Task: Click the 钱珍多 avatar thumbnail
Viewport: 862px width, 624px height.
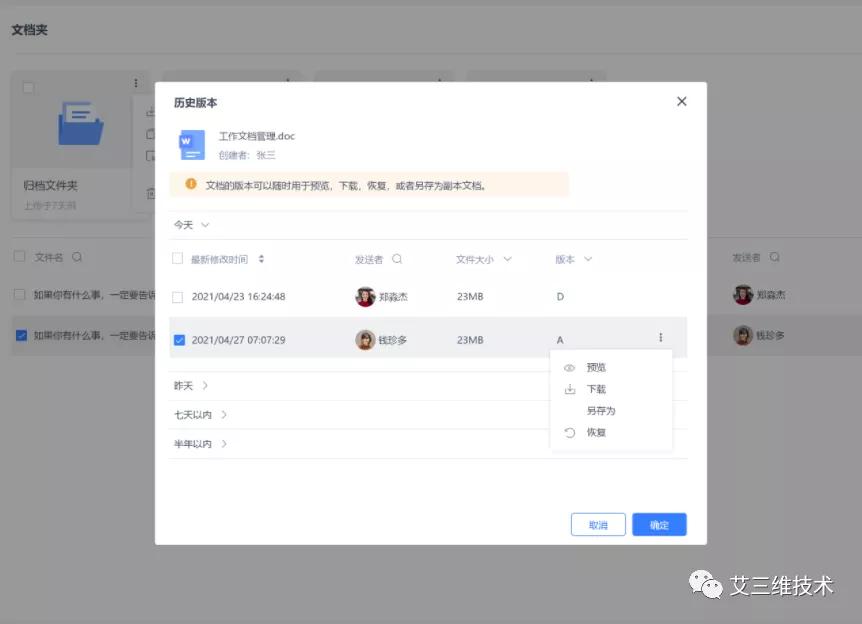Action: pos(367,338)
